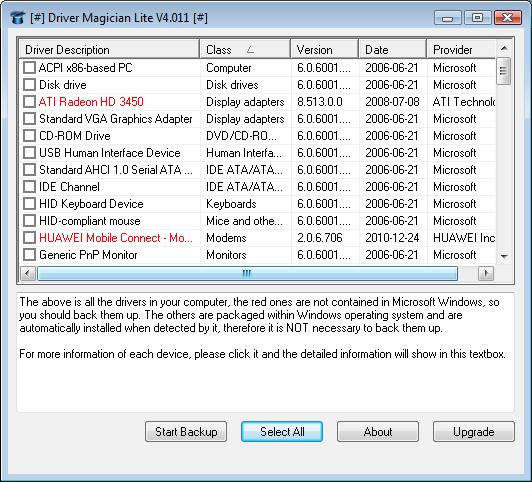Sort list by Date column header
The width and height of the screenshot is (532, 482).
(x=393, y=50)
